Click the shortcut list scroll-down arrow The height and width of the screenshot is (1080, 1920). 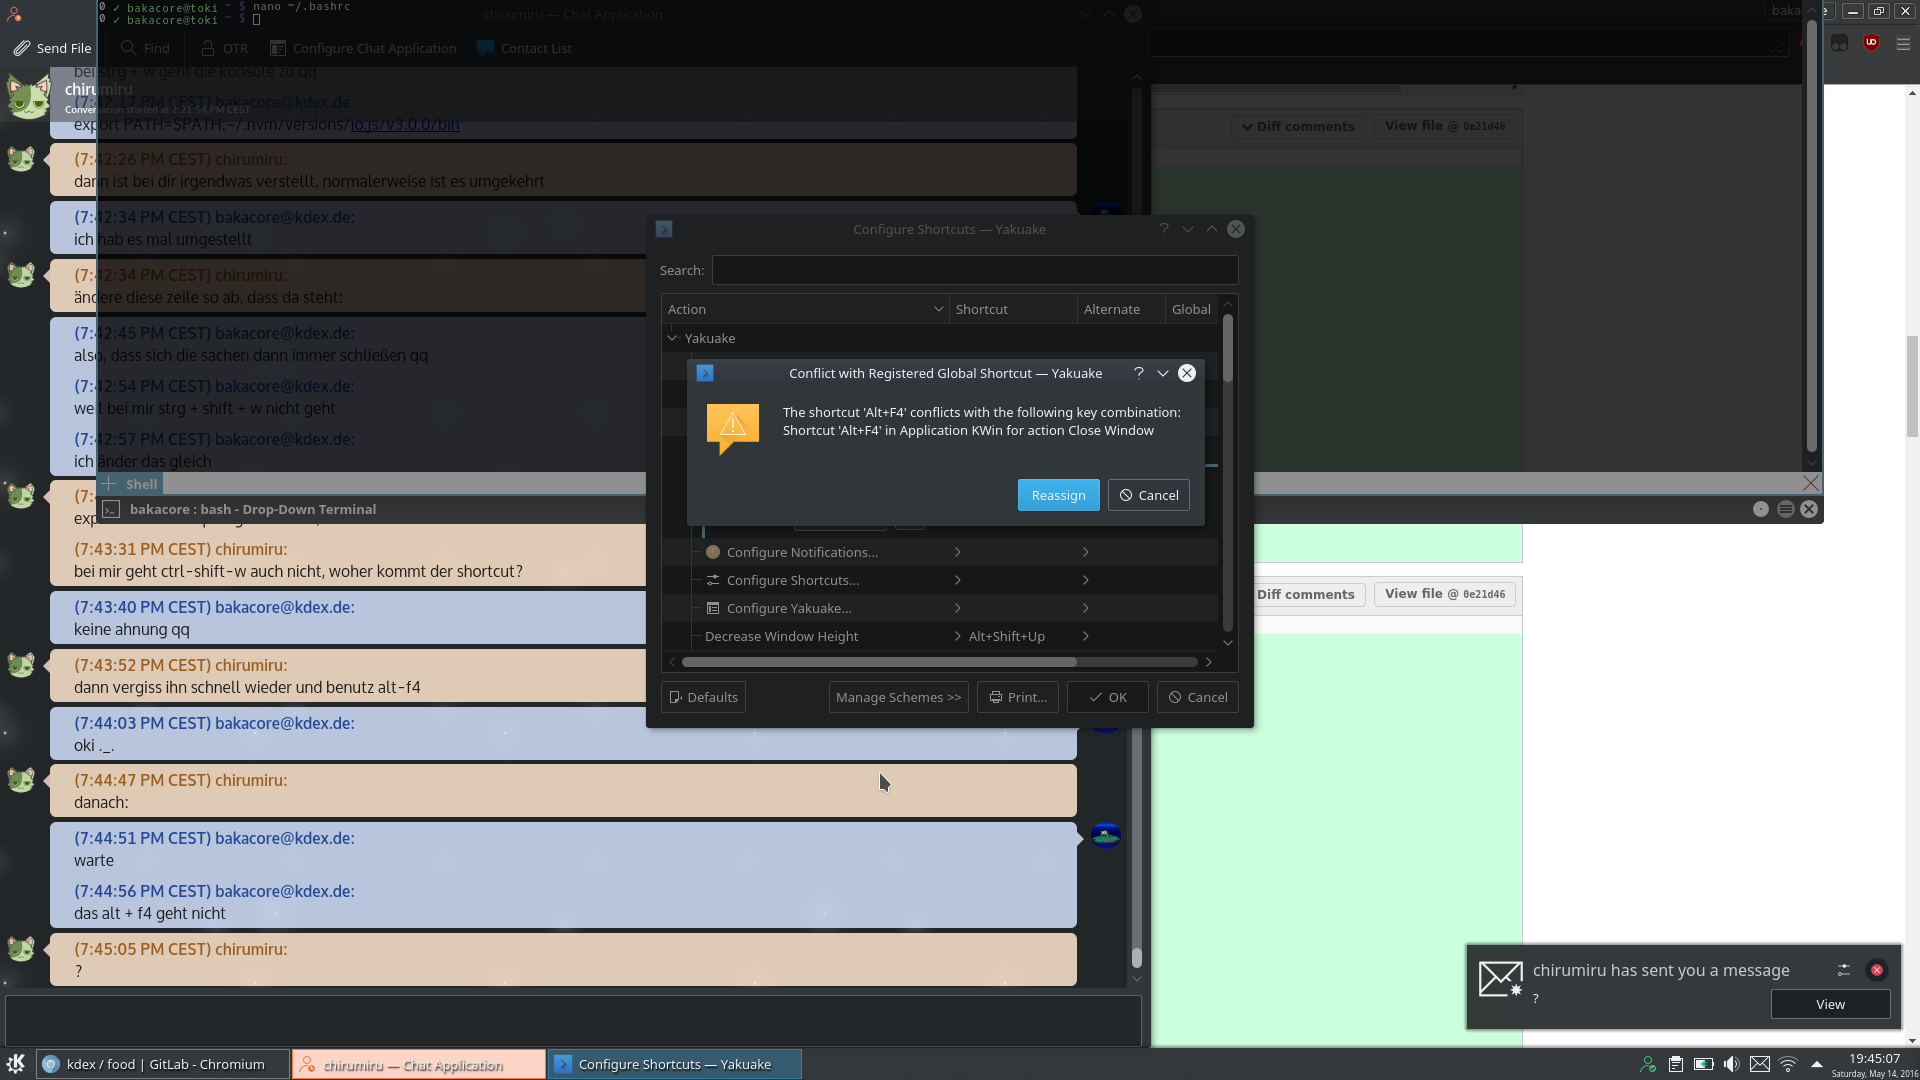[x=1228, y=642]
